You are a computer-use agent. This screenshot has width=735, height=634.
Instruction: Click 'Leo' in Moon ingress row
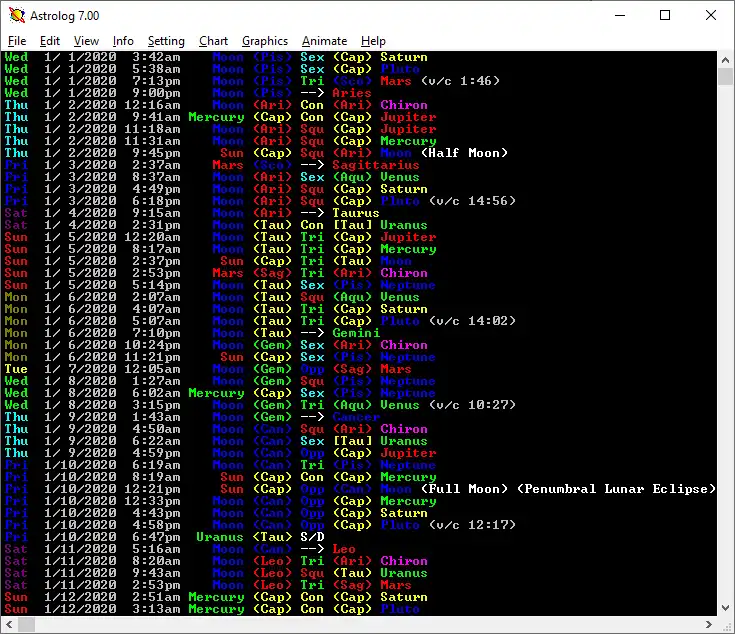point(344,549)
